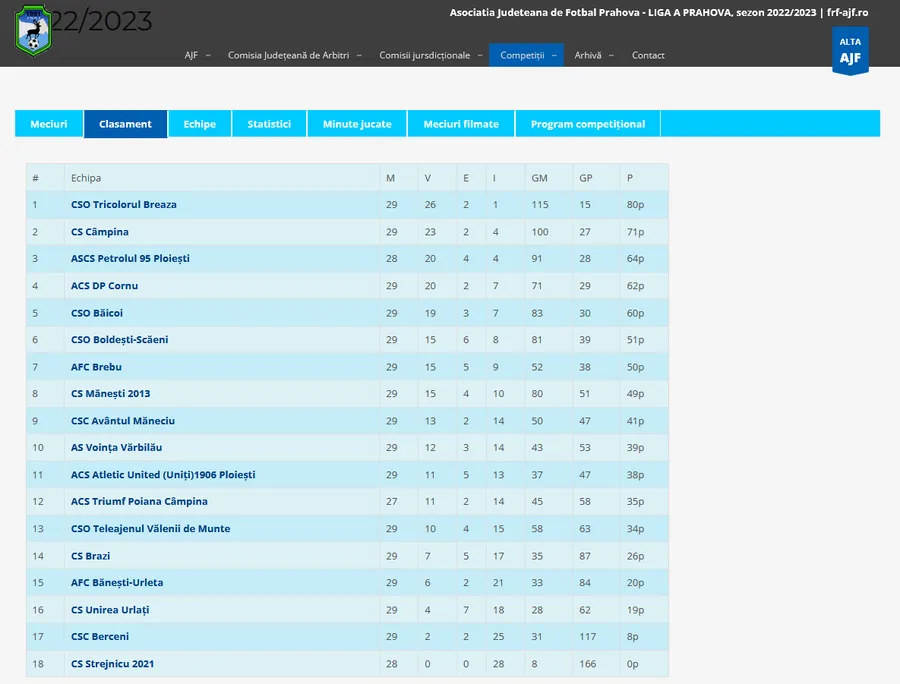Click the Echipa column header
Viewport: 900px width, 684px height.
(x=86, y=178)
